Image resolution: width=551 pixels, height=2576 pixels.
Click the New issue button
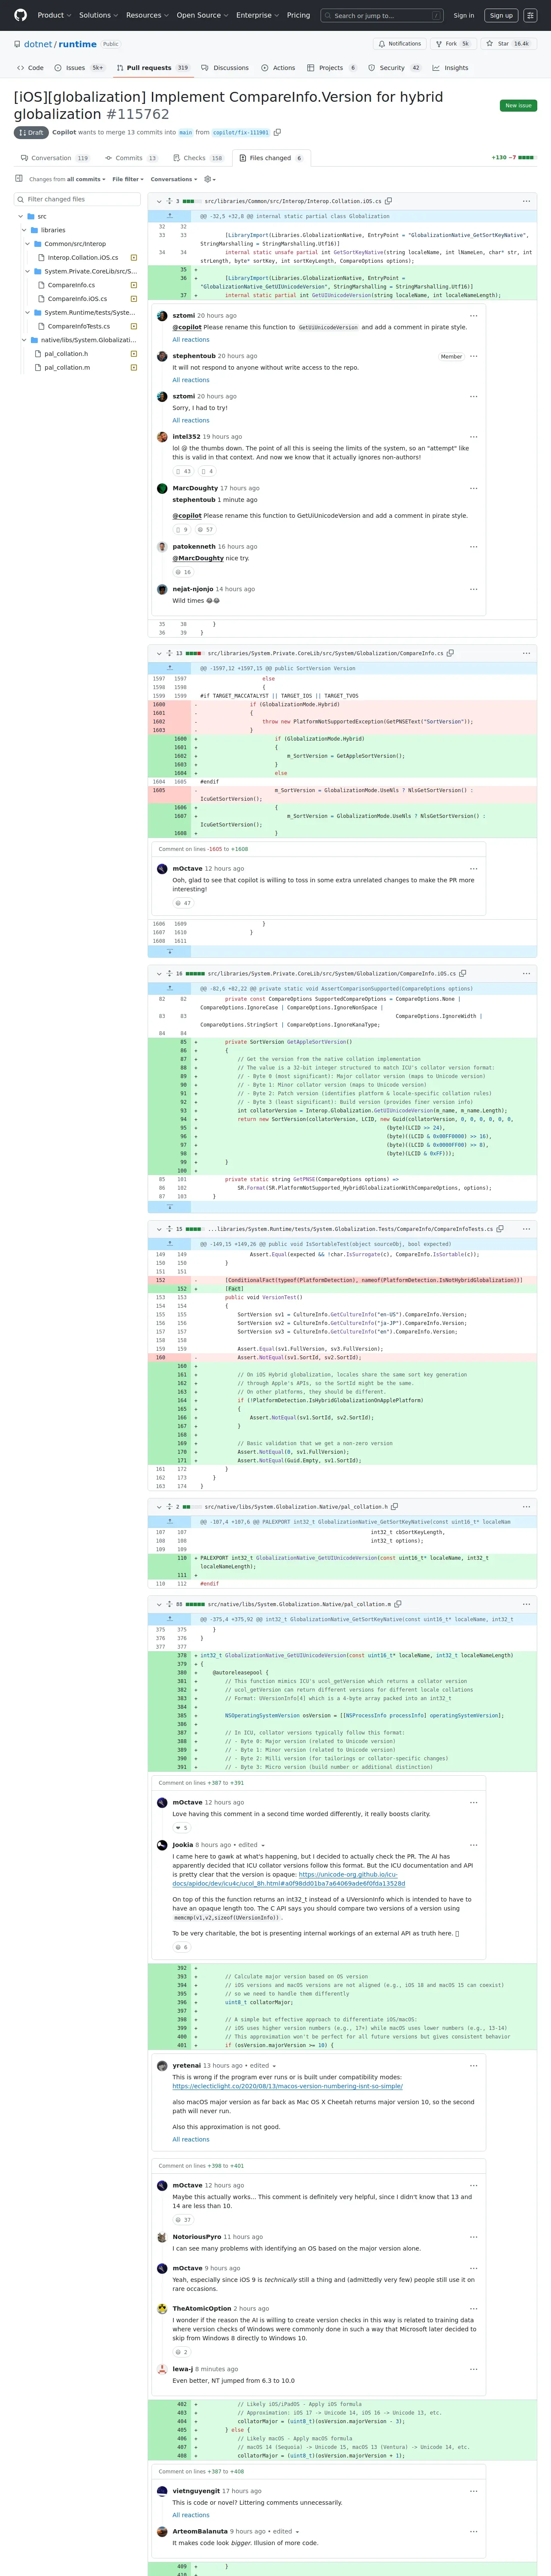click(x=518, y=105)
